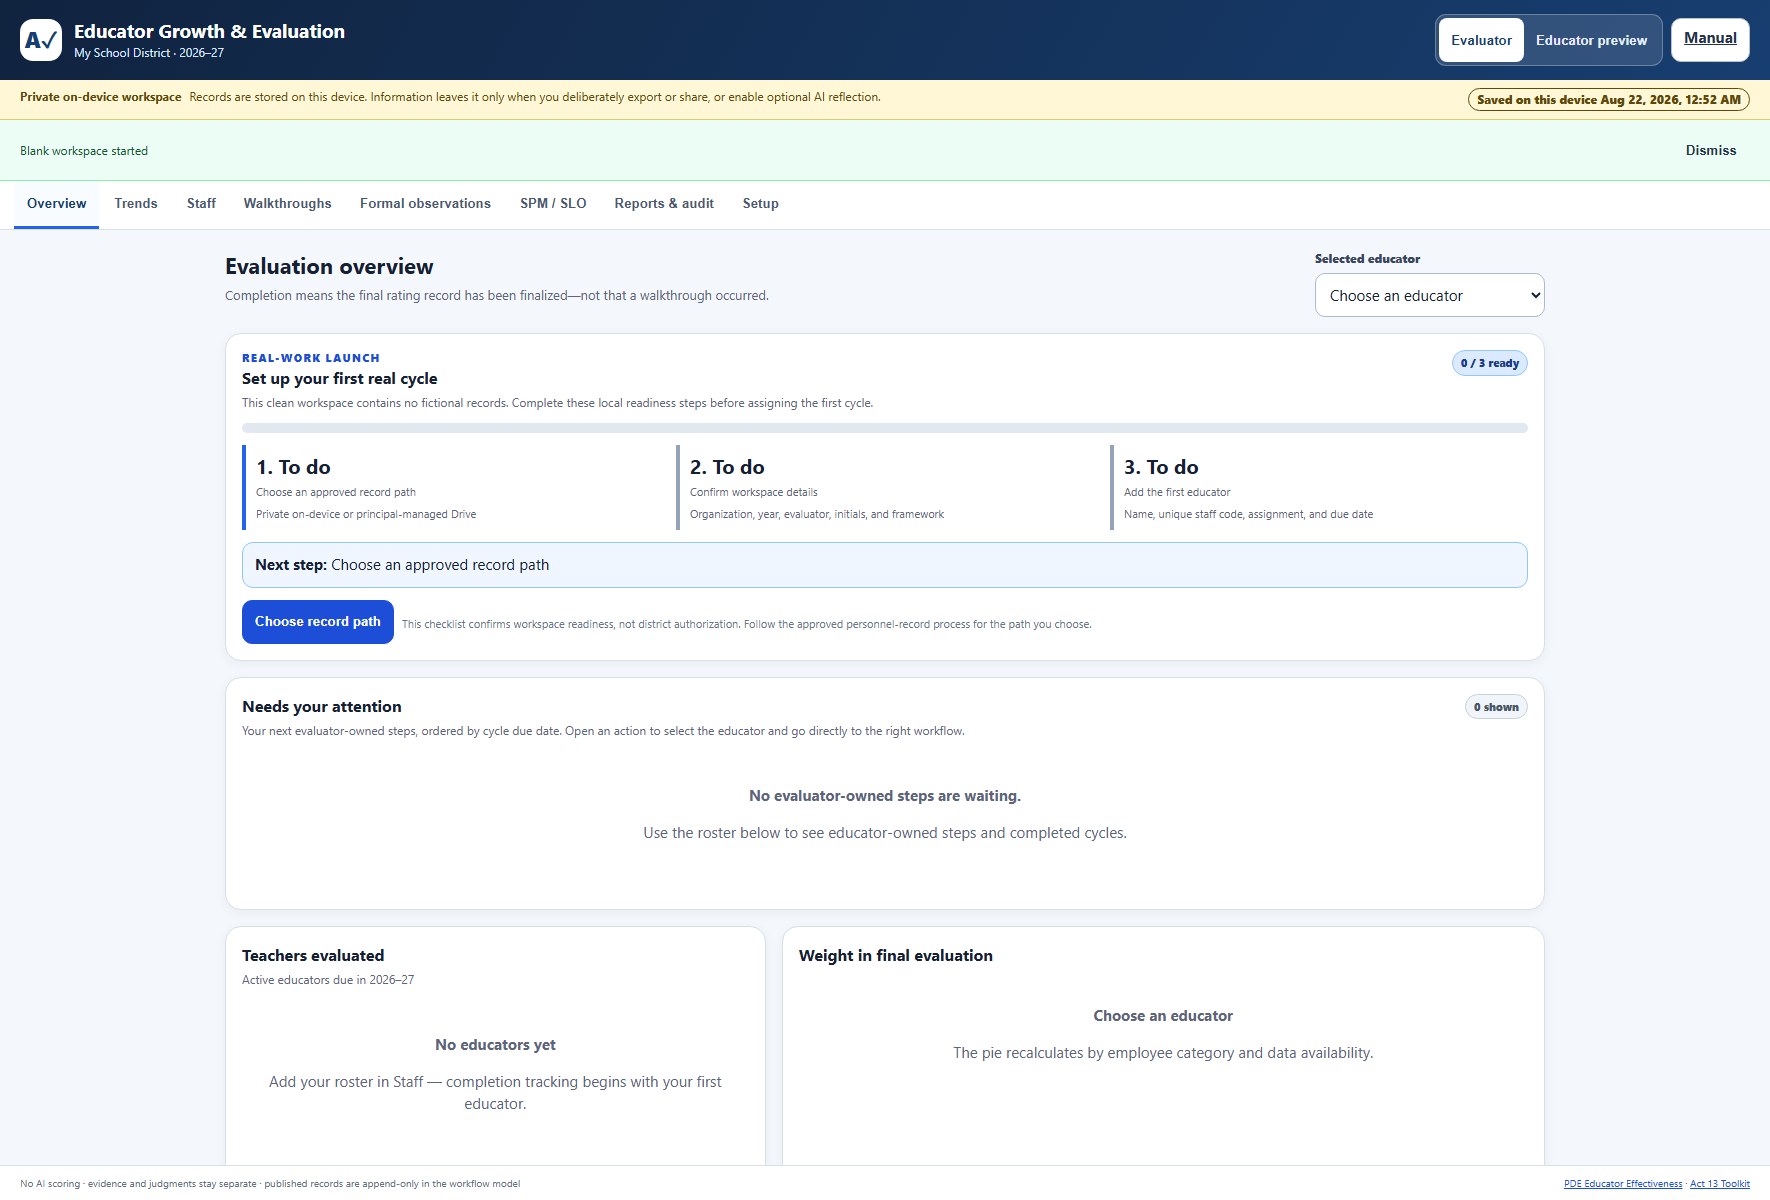Select the Overview tab
Viewport: 1770px width, 1200px height.
[56, 204]
